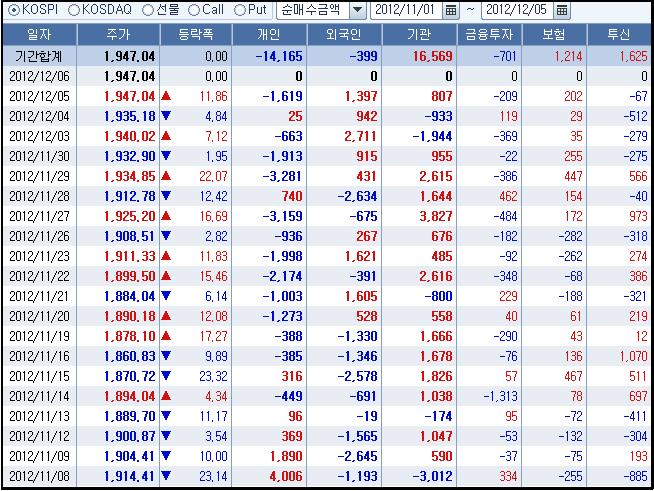Select the 투신 value 1,070 cell
This screenshot has height=491, width=654.
pos(634,356)
